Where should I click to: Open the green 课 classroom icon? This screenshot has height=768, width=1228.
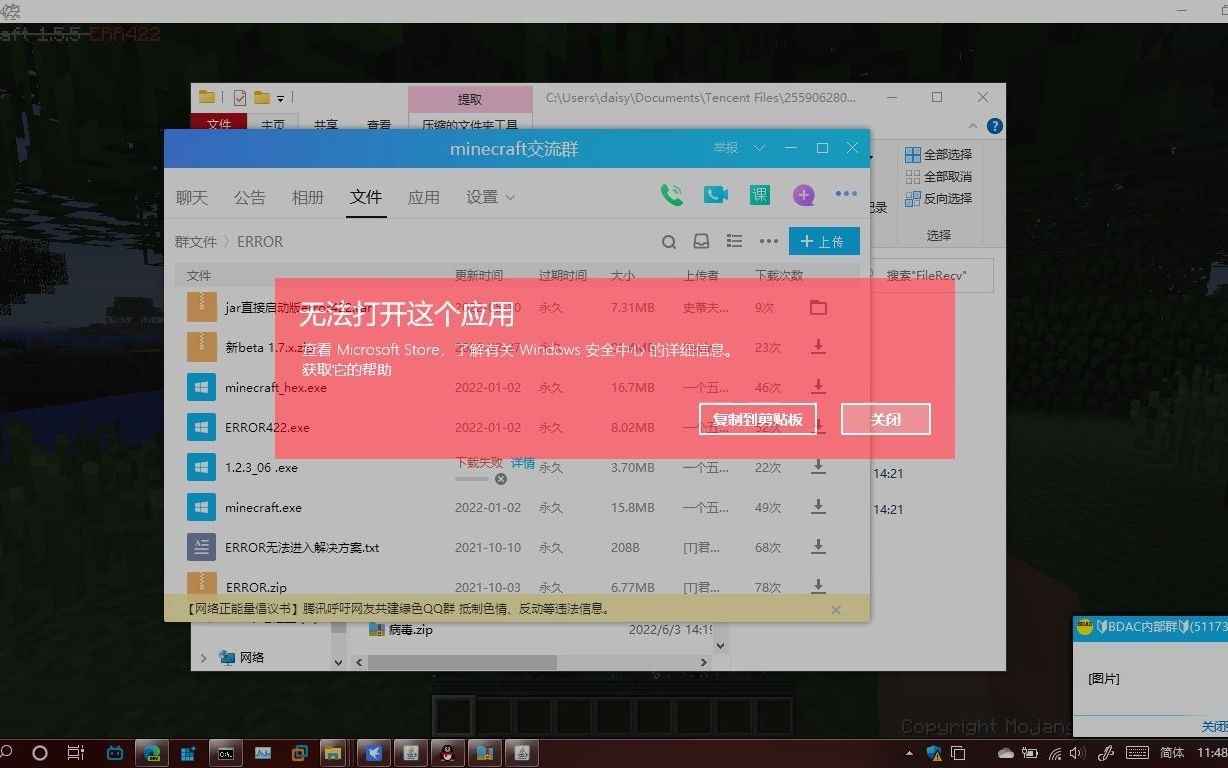pyautogui.click(x=760, y=195)
